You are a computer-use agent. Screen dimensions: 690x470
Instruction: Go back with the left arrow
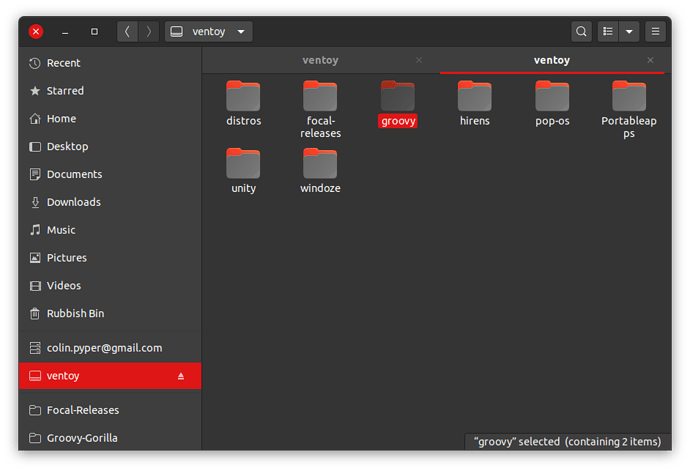pos(127,32)
